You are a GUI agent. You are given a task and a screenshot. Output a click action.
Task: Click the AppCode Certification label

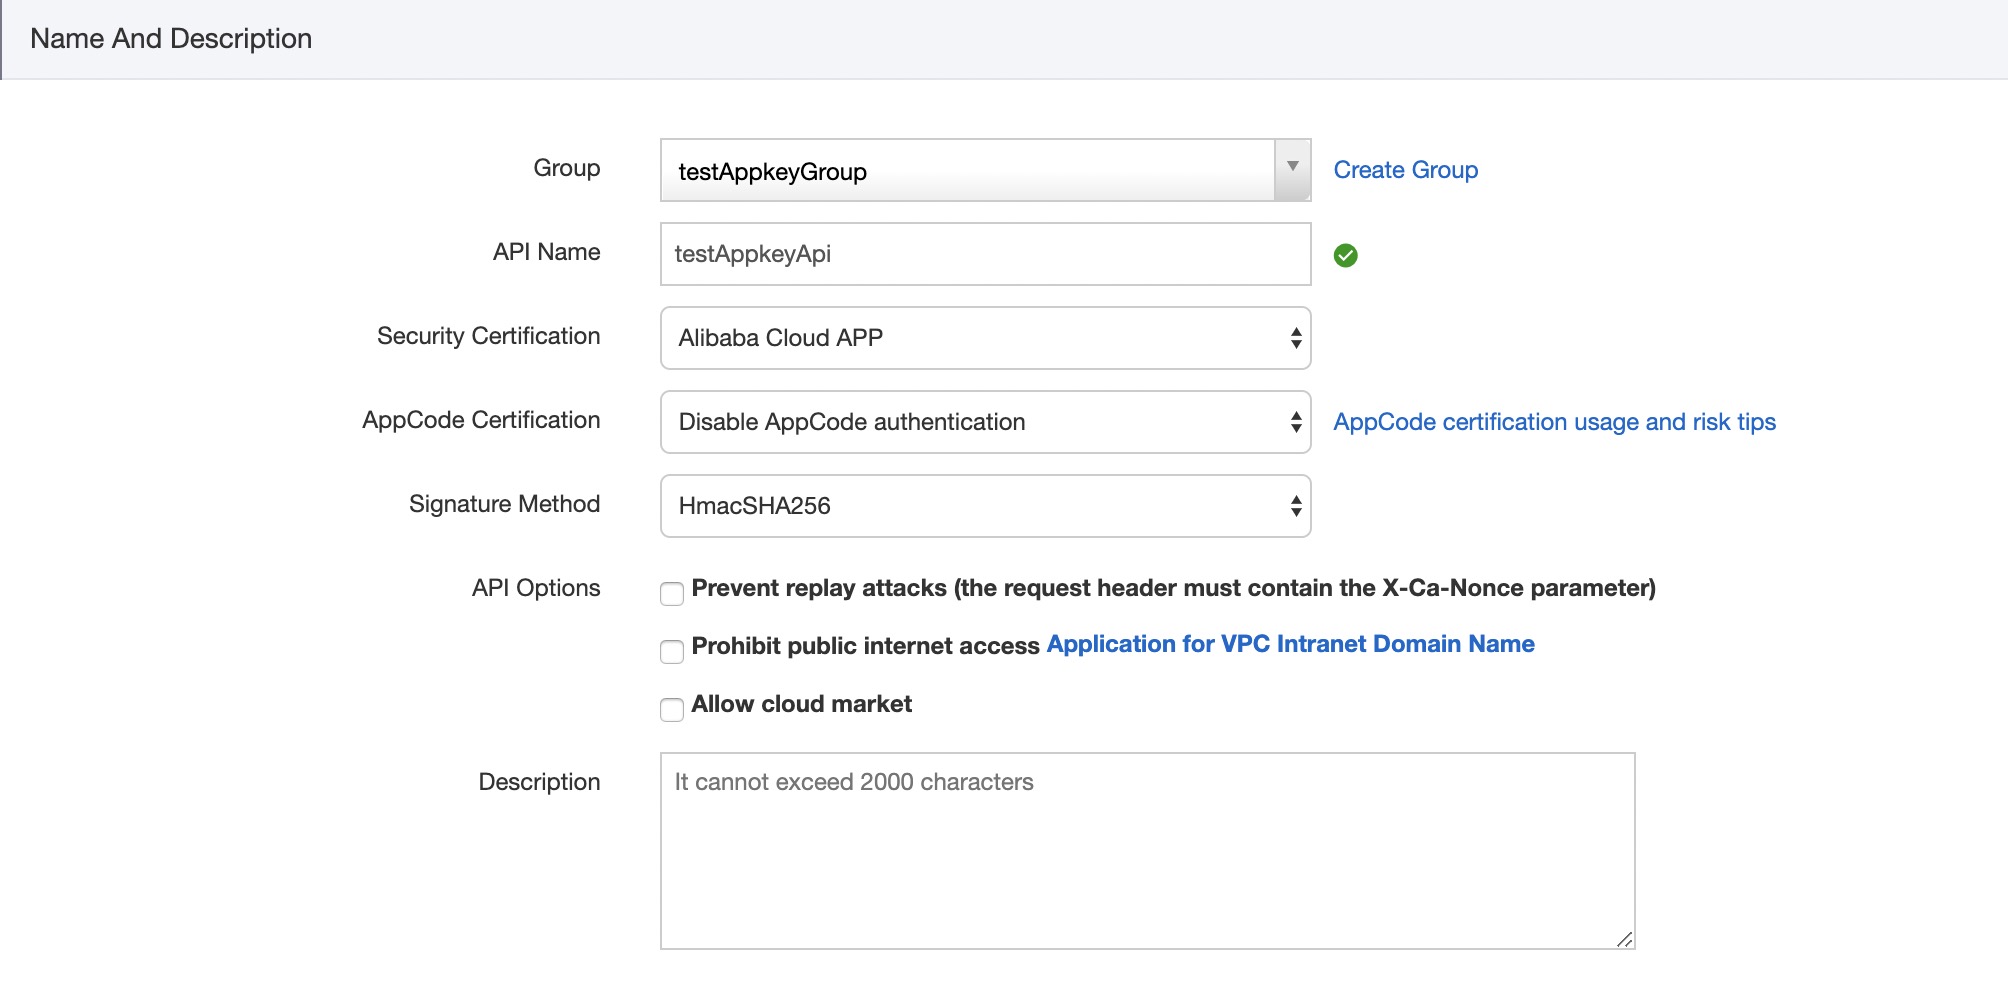point(481,420)
